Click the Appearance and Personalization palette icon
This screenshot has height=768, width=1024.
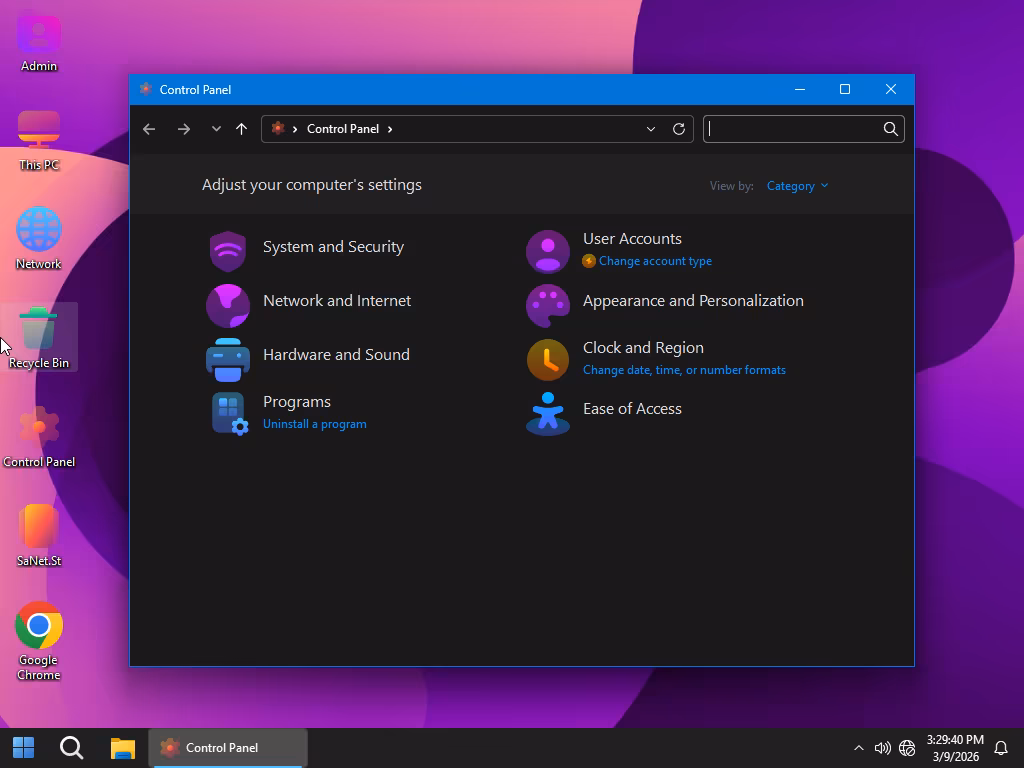pyautogui.click(x=547, y=305)
